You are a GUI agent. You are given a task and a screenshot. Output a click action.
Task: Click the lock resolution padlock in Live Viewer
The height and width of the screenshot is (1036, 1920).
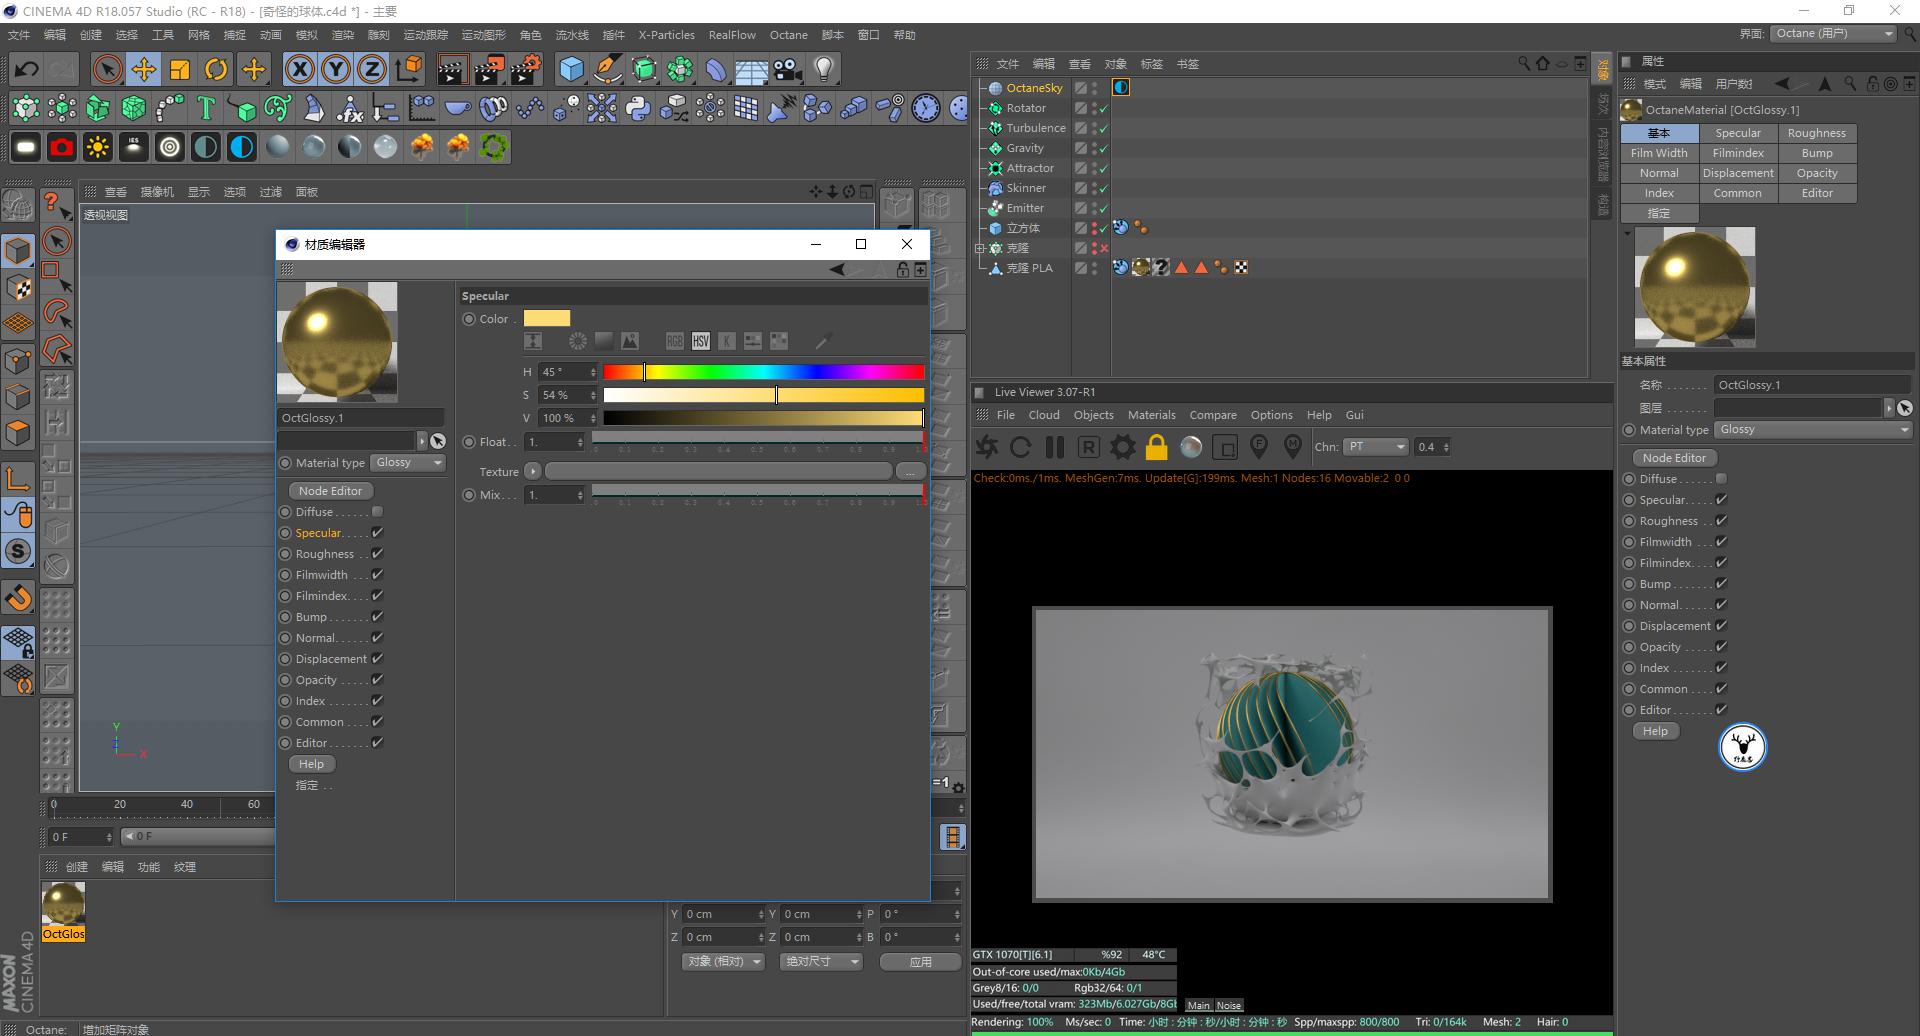tap(1156, 447)
